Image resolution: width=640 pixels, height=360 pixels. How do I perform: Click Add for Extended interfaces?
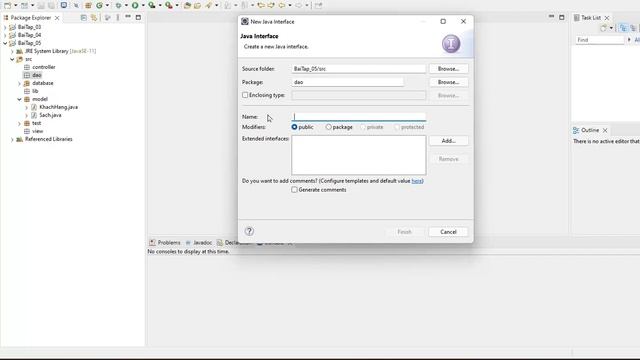pos(448,141)
